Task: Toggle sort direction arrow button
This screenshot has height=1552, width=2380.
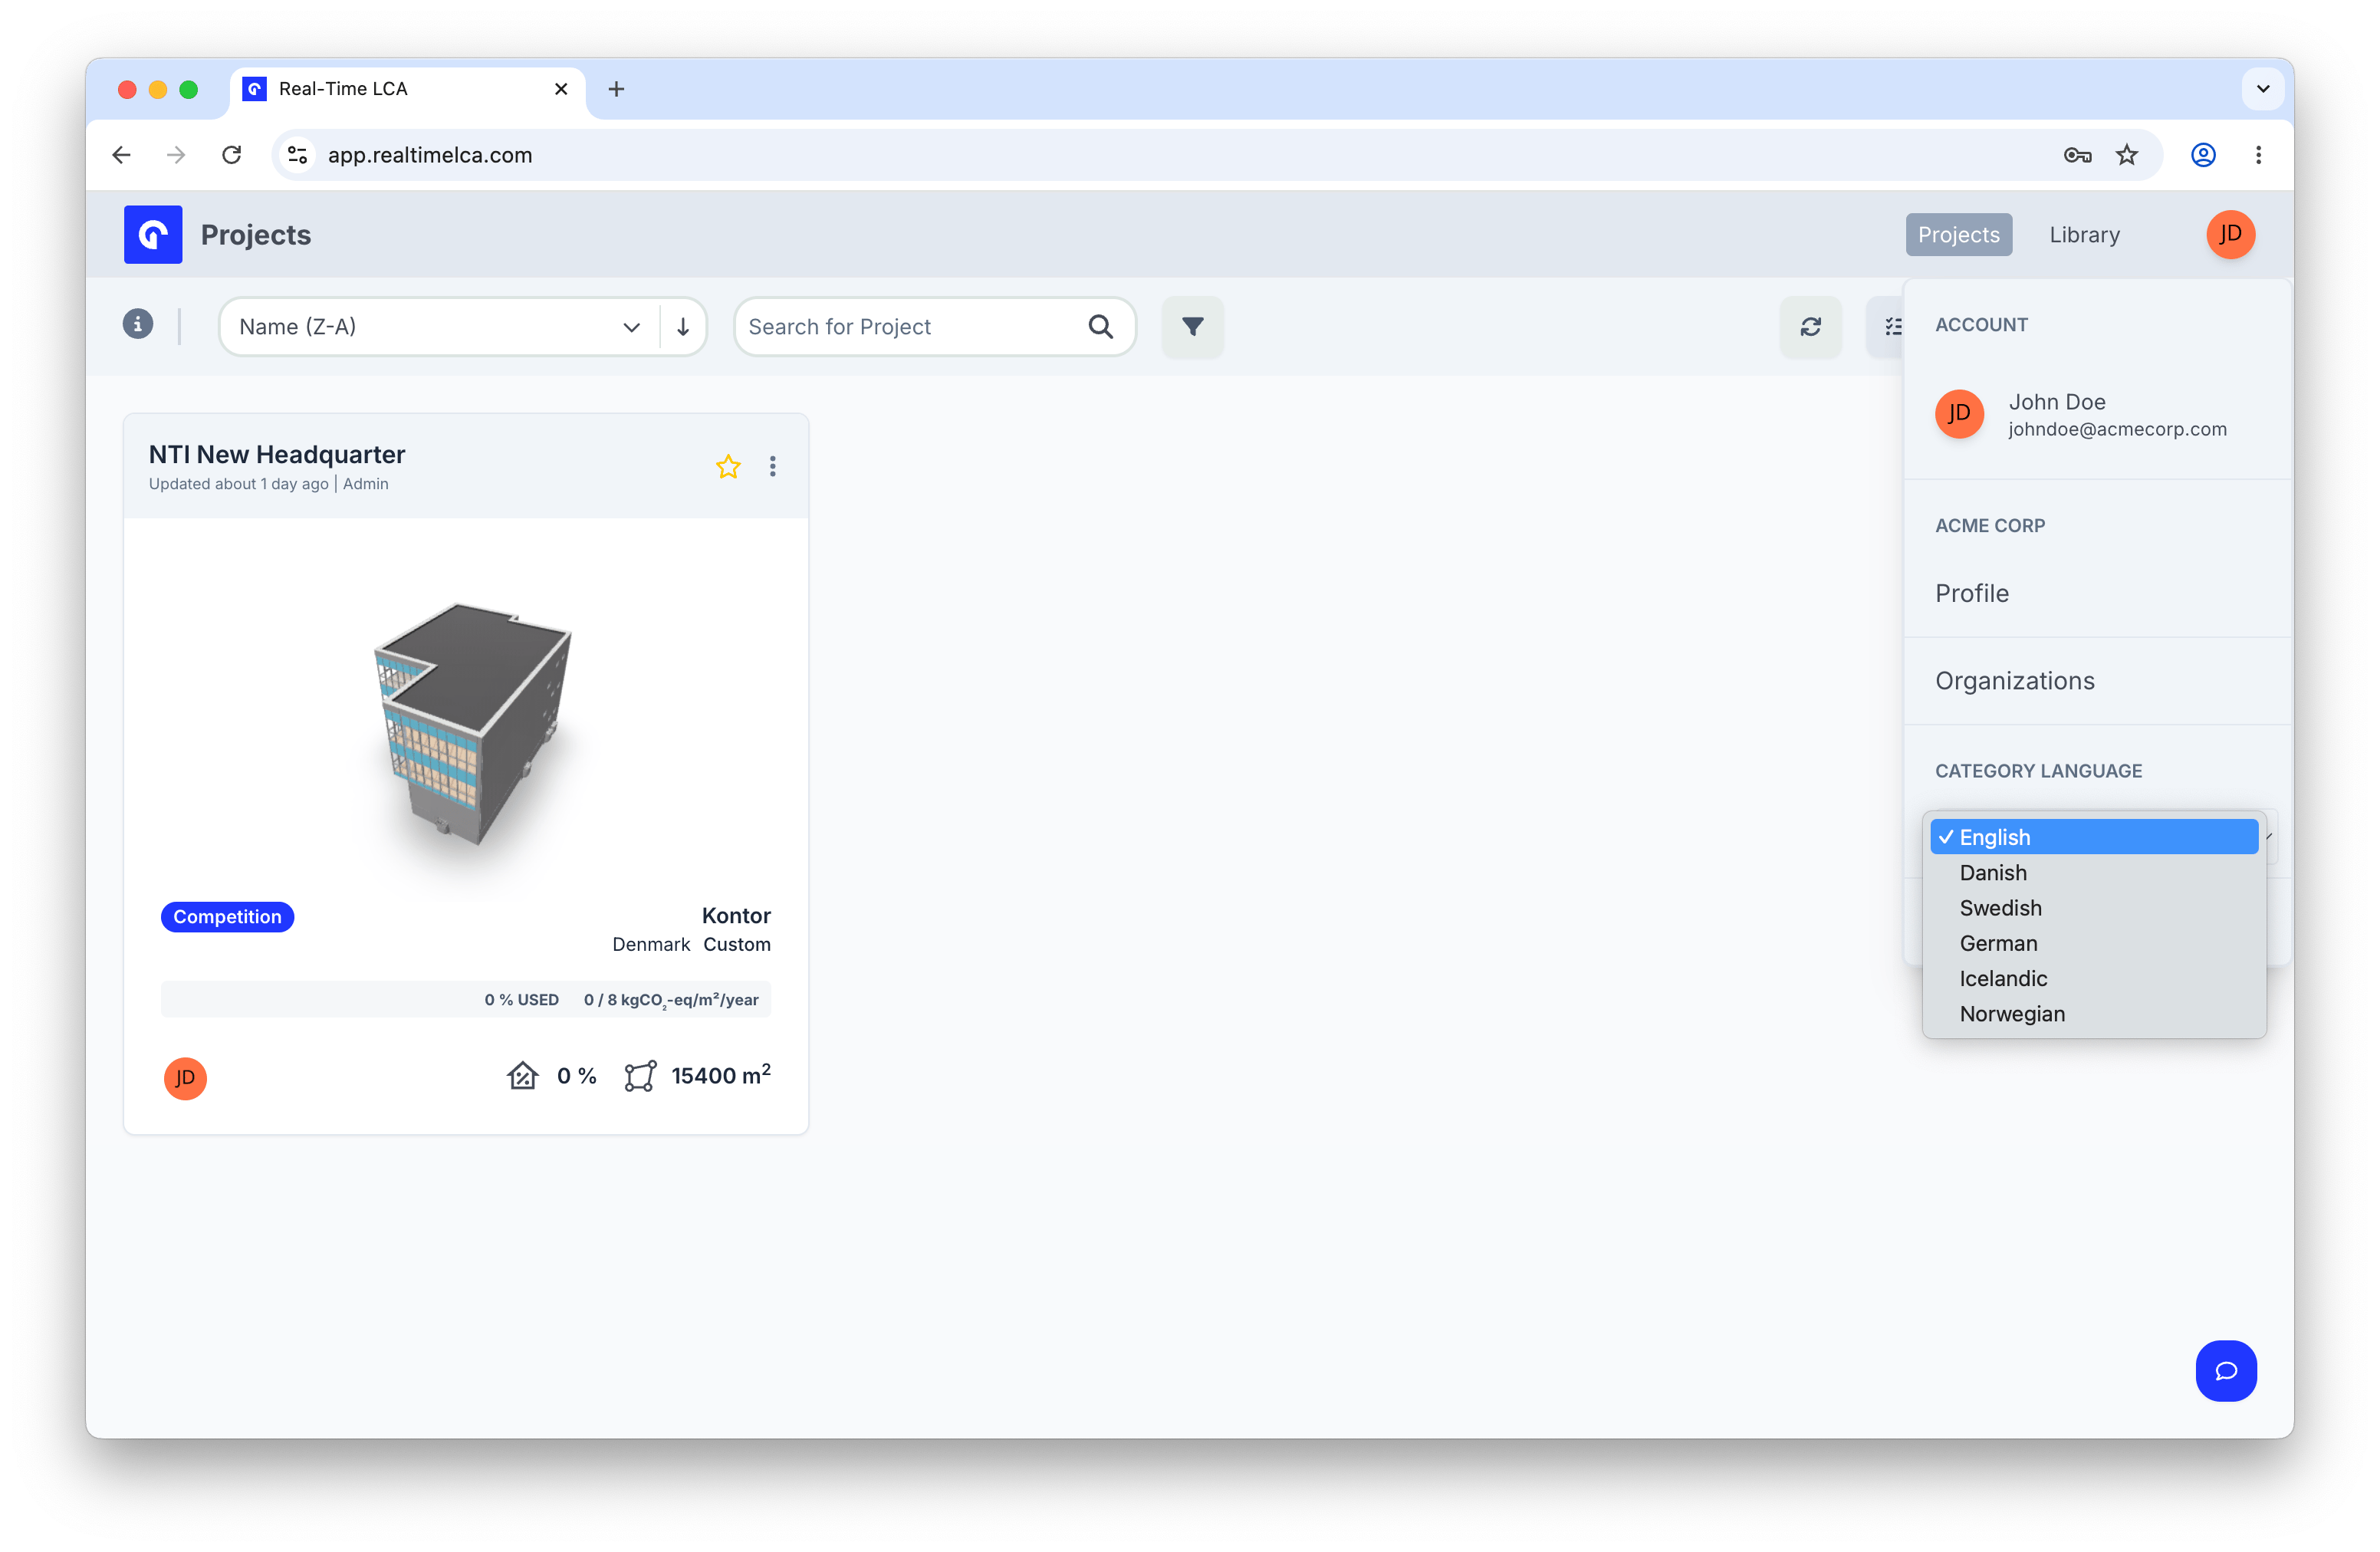Action: point(683,327)
